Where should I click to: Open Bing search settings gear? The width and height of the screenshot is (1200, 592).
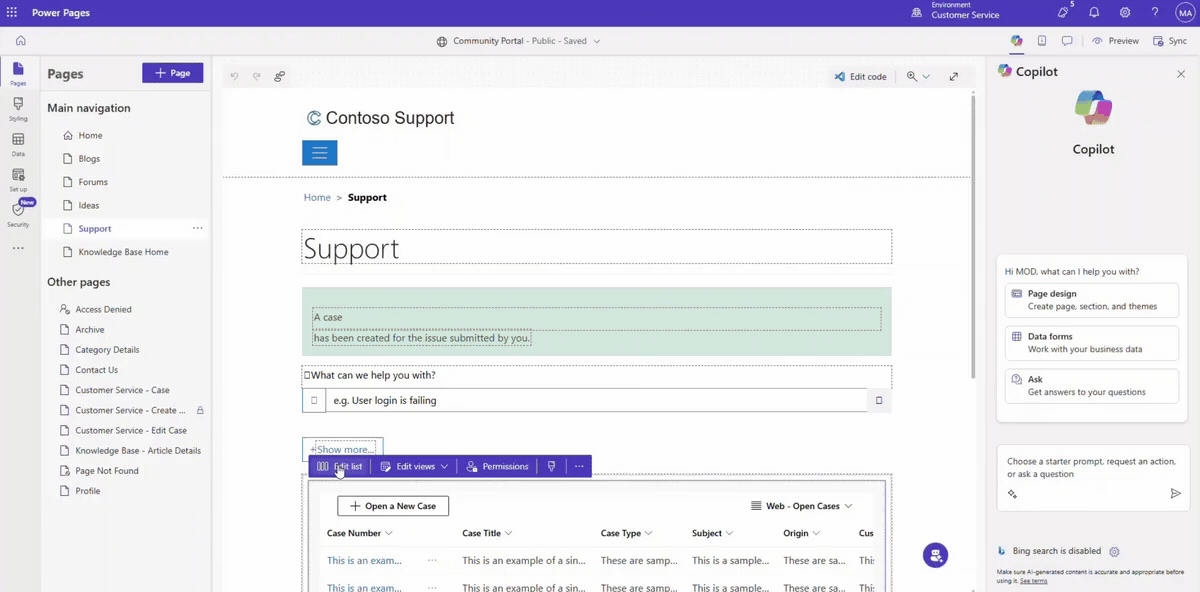[x=1115, y=551]
